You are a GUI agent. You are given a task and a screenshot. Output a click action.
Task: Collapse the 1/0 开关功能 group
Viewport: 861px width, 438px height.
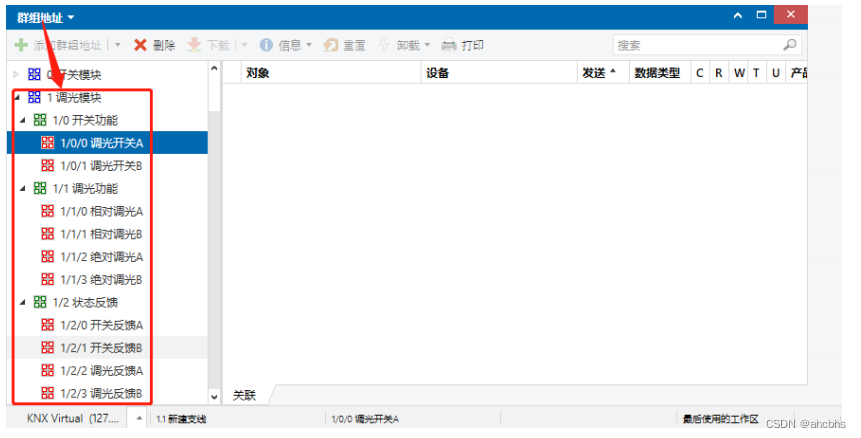click(23, 120)
